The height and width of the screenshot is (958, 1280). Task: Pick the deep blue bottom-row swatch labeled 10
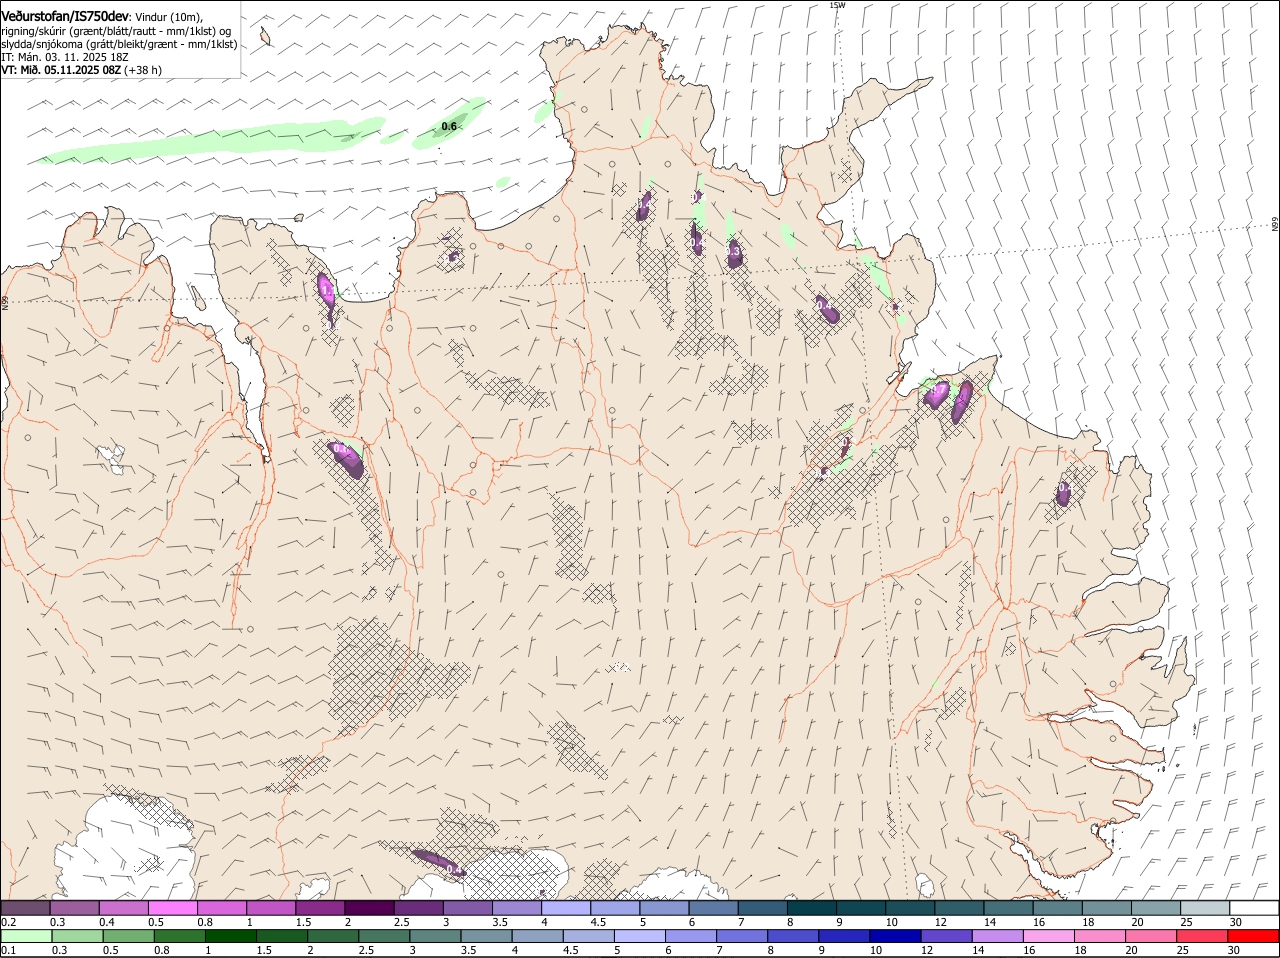(x=895, y=937)
